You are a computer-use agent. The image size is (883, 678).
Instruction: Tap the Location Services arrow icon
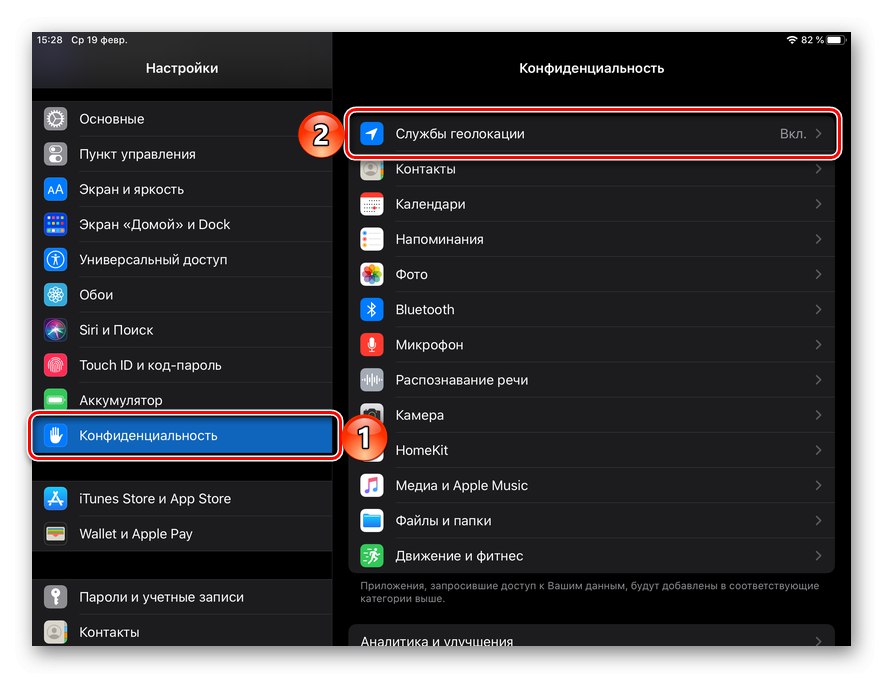pyautogui.click(x=372, y=133)
